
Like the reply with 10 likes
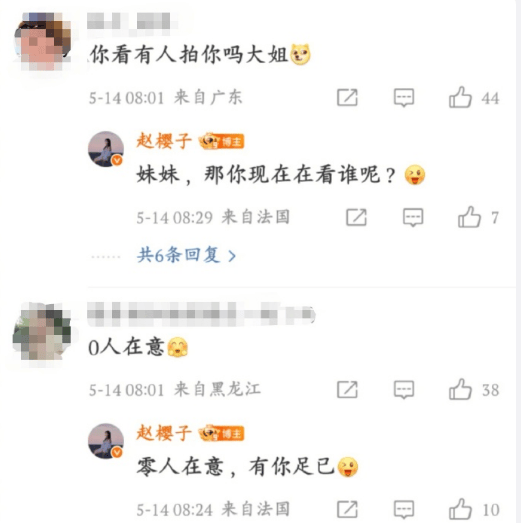[460, 509]
